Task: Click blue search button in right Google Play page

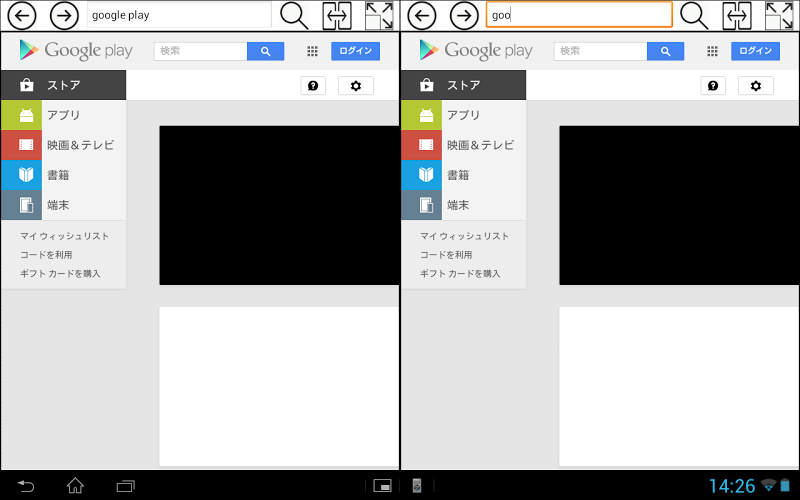Action: point(665,51)
